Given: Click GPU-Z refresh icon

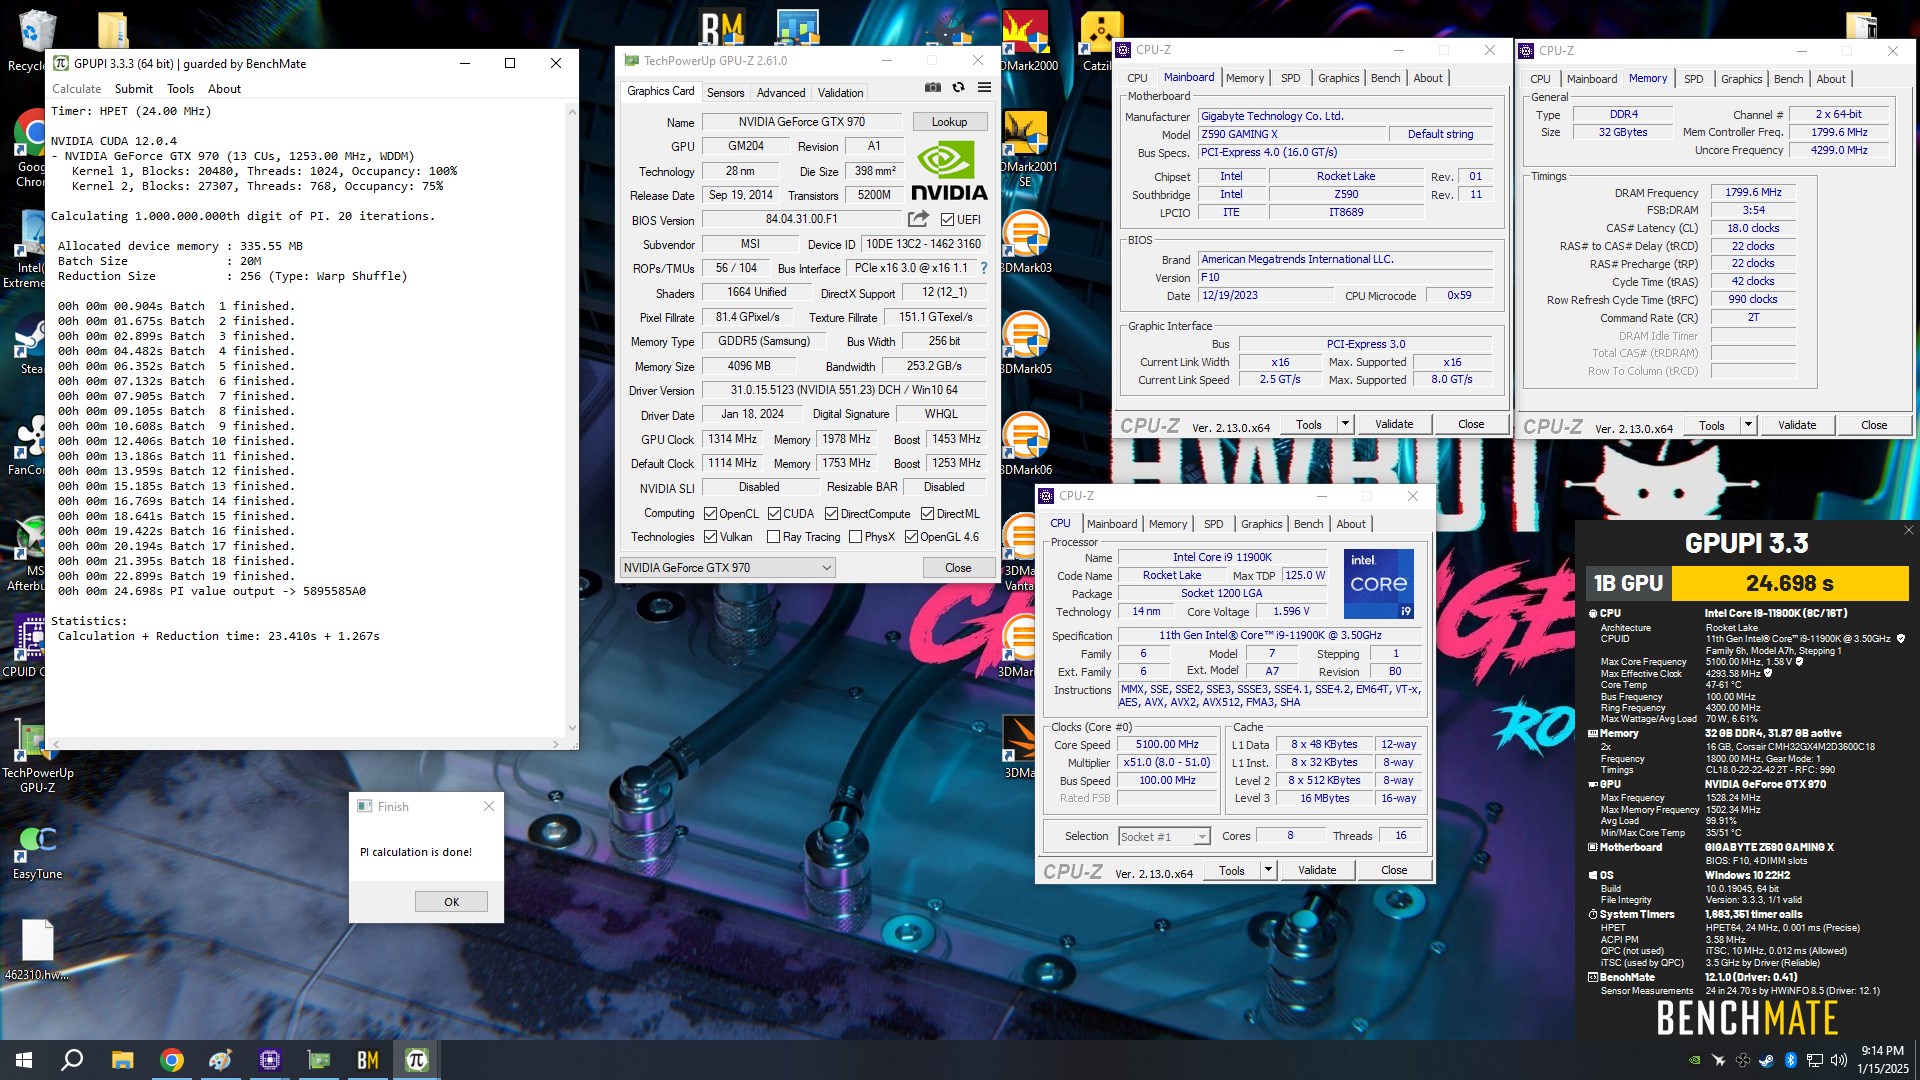Looking at the screenshot, I should [x=958, y=88].
